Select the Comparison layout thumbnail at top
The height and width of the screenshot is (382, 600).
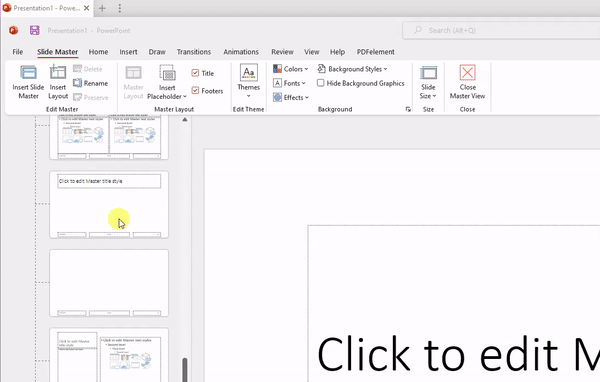coord(109,137)
